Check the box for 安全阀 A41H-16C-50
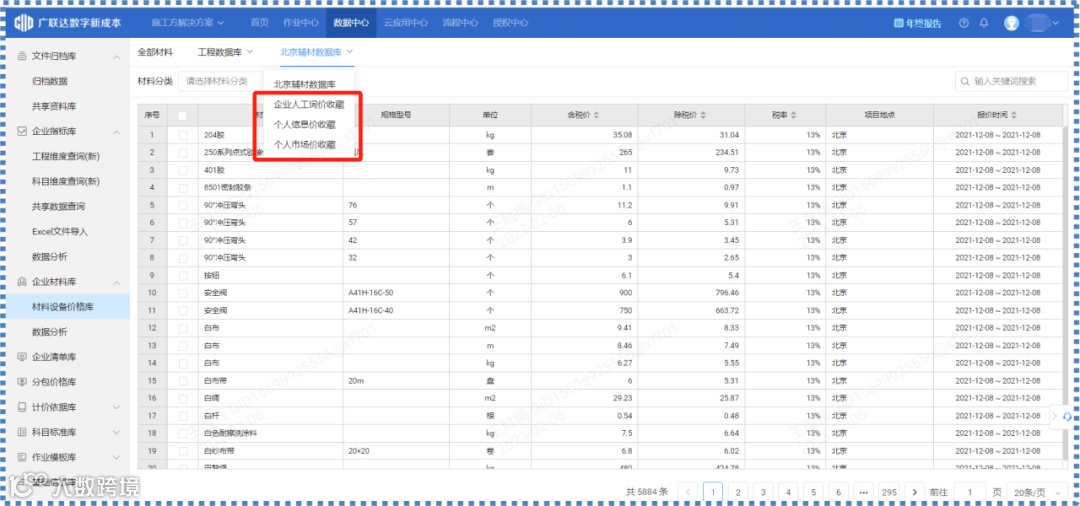This screenshot has height=506, width=1080. click(183, 293)
